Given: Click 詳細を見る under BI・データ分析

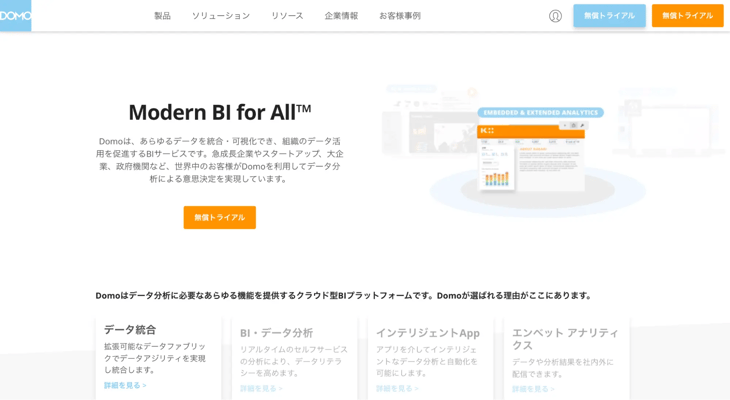Looking at the screenshot, I should point(261,388).
